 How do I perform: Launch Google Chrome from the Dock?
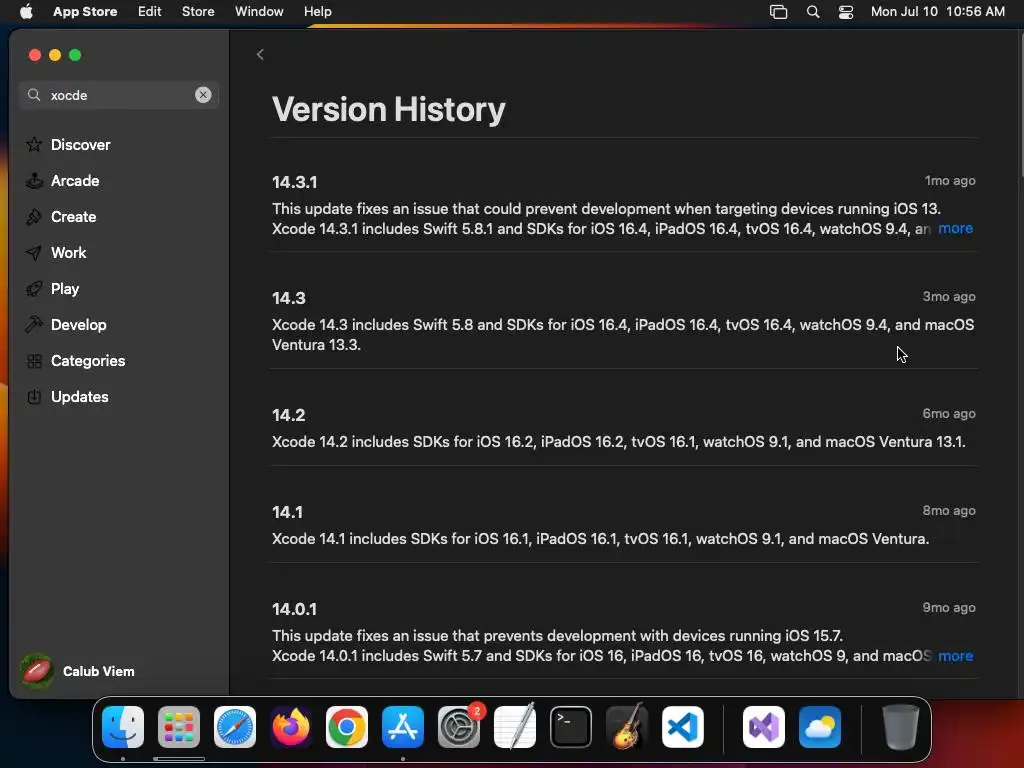347,727
